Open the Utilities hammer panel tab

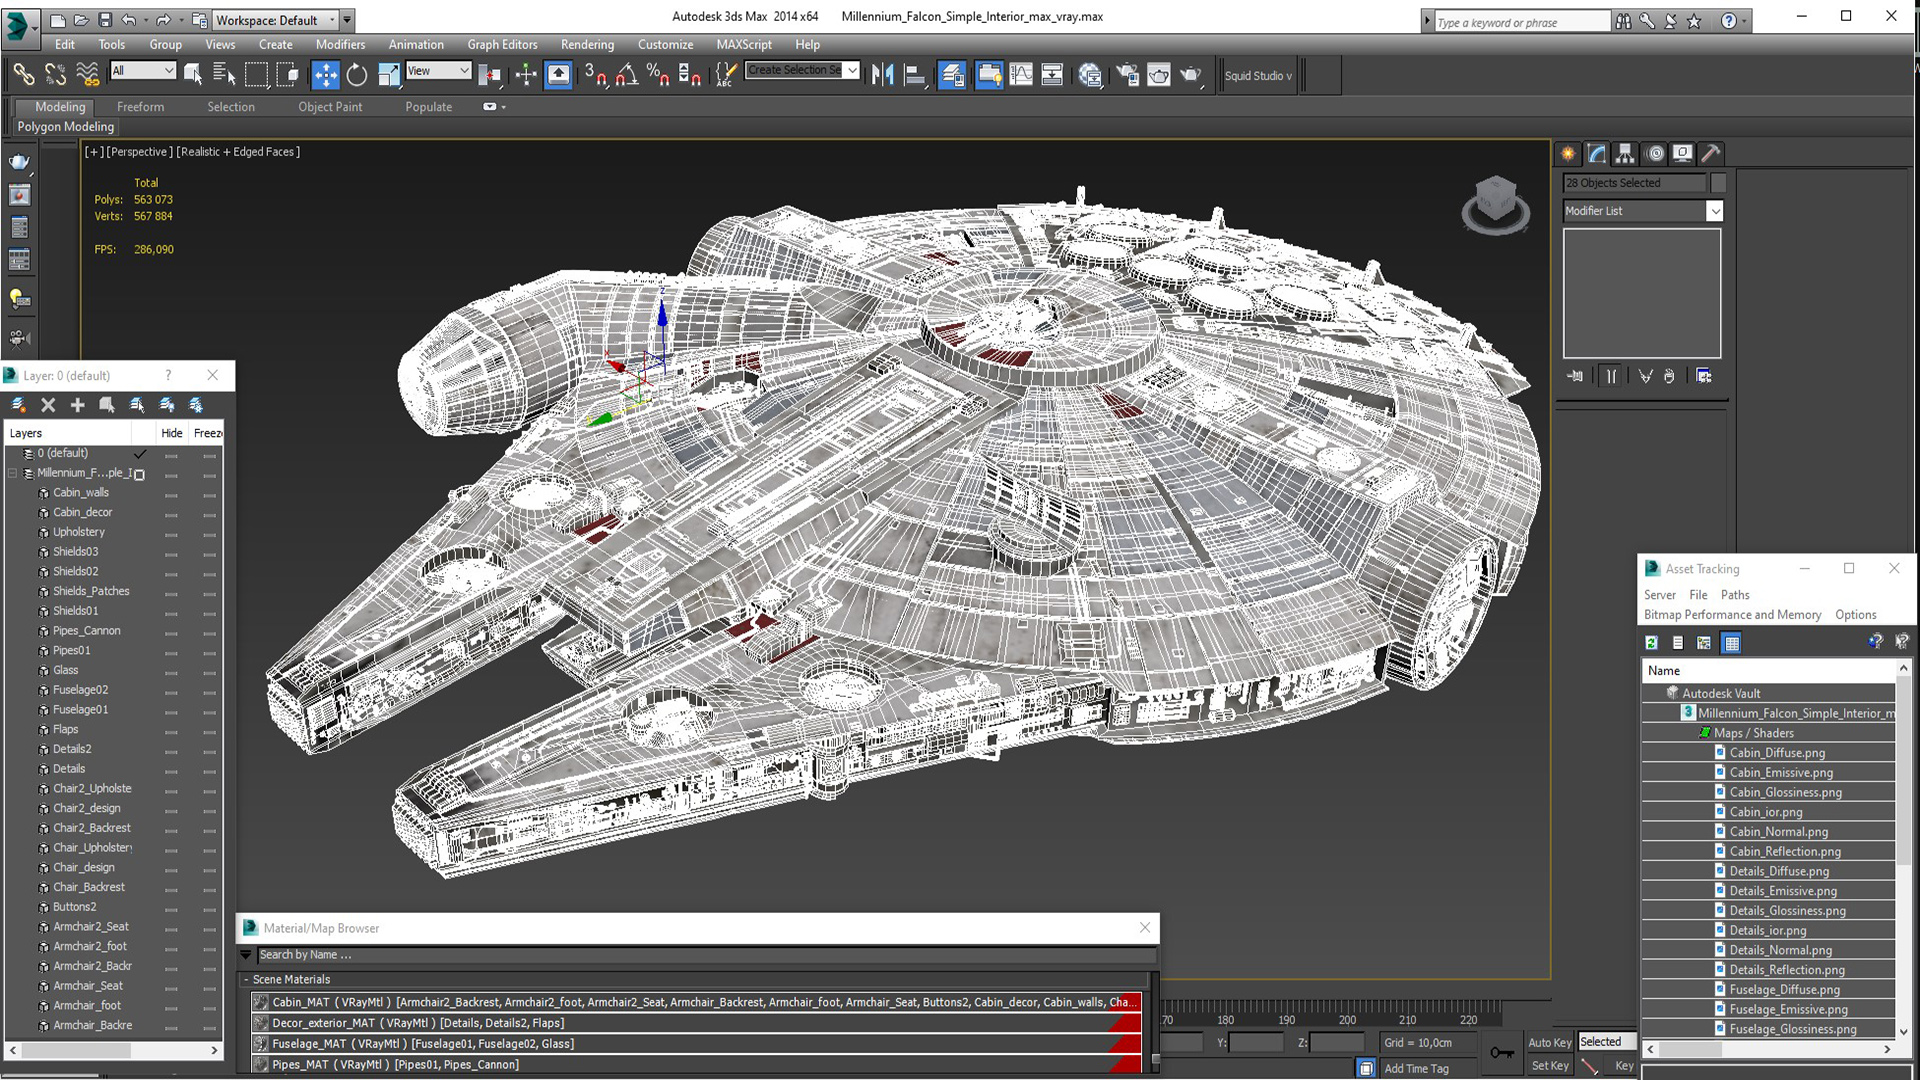click(x=1711, y=153)
